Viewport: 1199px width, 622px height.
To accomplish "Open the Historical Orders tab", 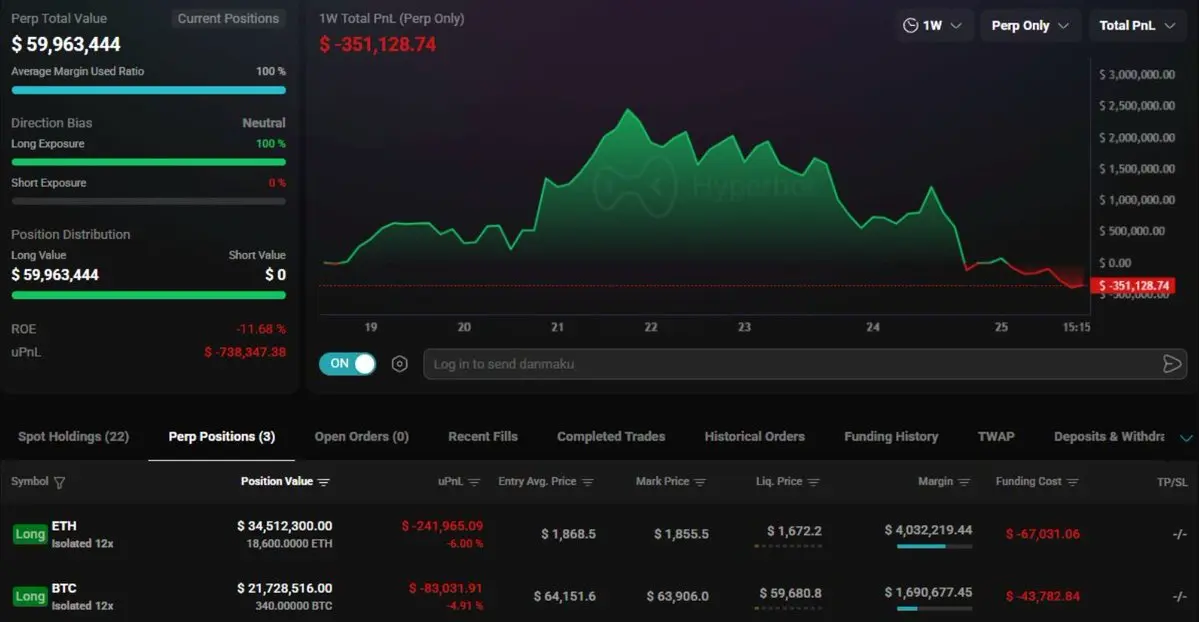I will tap(755, 436).
